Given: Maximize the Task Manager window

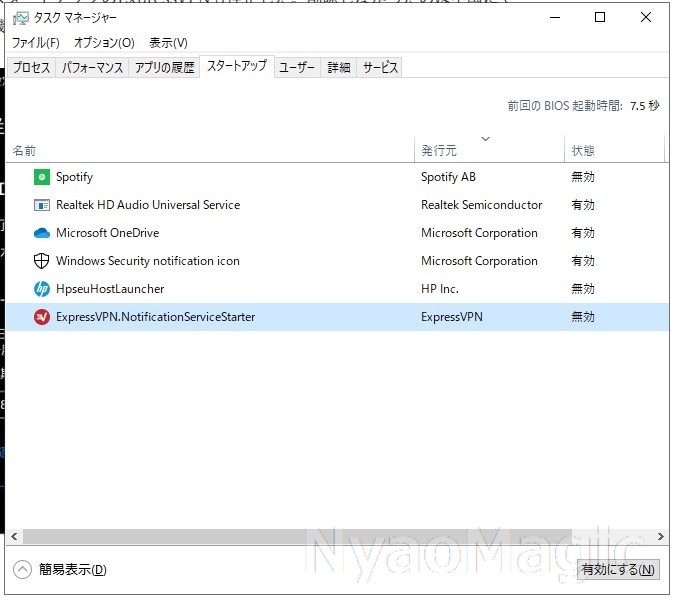Looking at the screenshot, I should 600,18.
